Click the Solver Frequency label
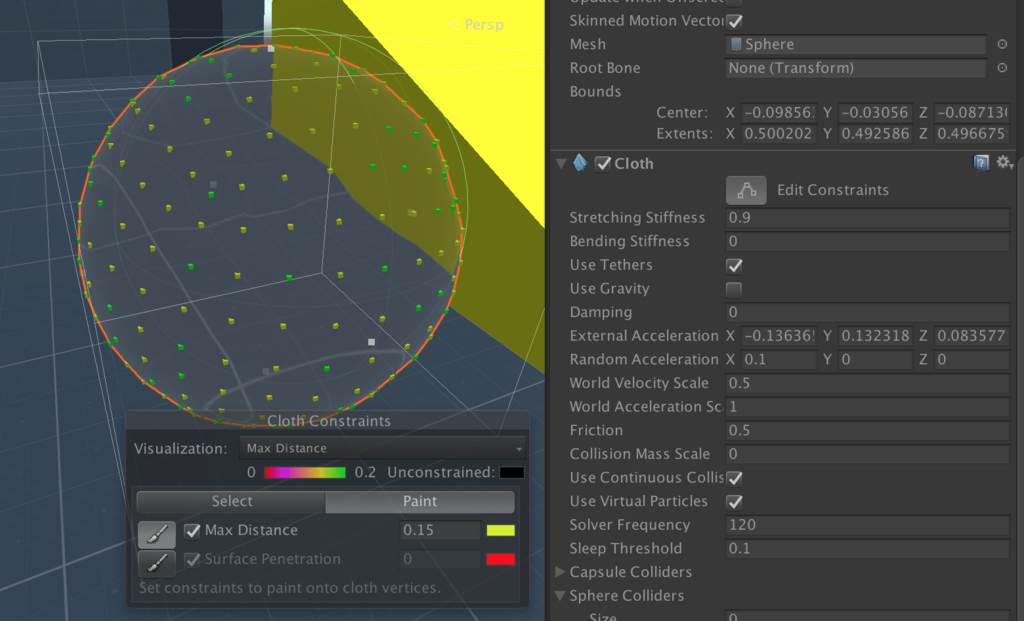 pos(630,525)
